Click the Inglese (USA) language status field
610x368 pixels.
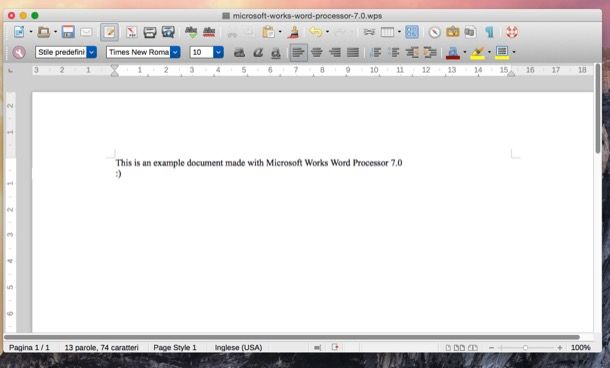click(238, 347)
